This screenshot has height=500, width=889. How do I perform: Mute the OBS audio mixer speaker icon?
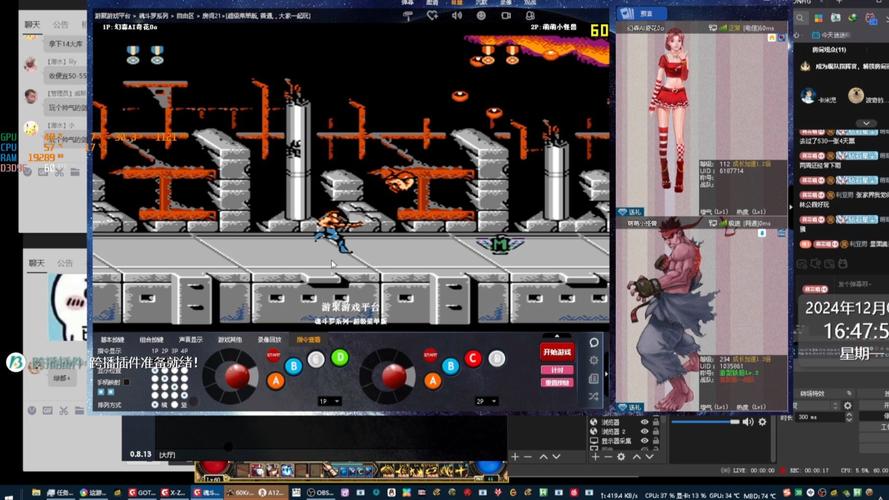748,422
